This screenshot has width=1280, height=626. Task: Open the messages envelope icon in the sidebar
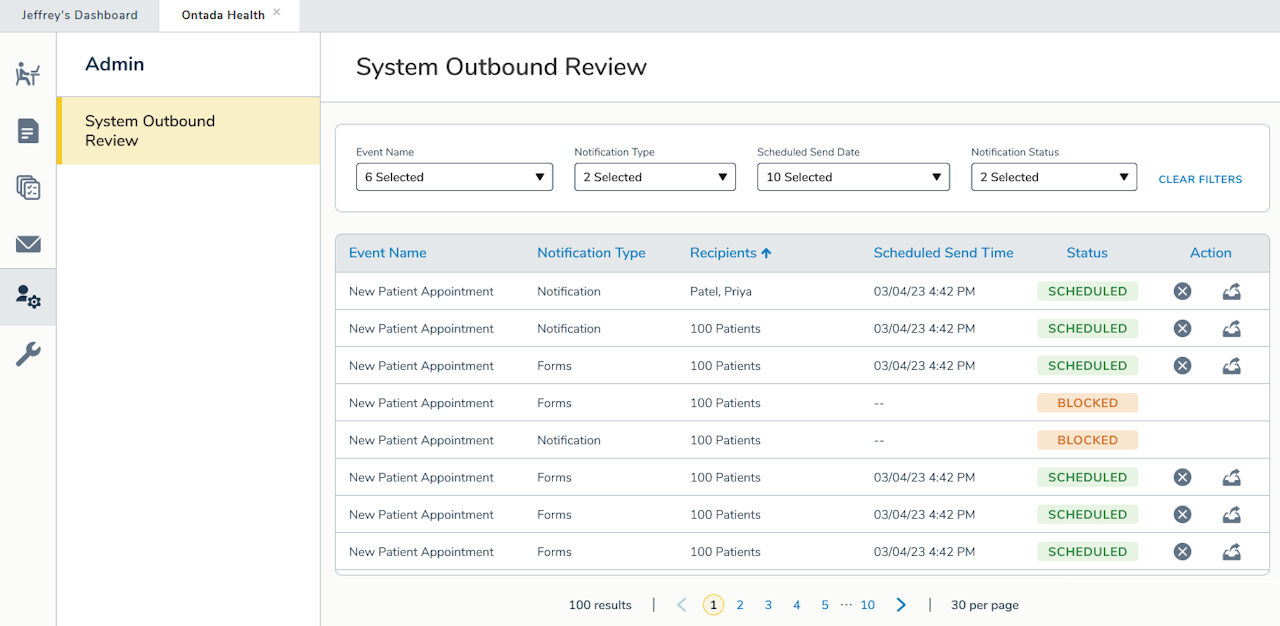[28, 244]
